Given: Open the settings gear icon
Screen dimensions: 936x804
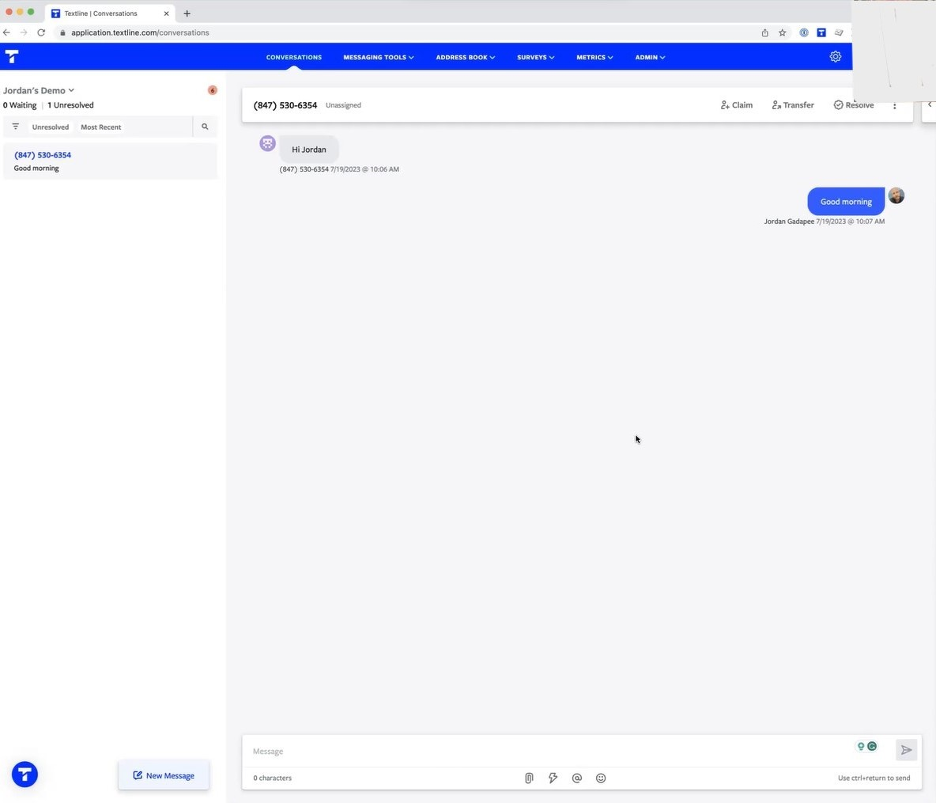Looking at the screenshot, I should tap(835, 57).
